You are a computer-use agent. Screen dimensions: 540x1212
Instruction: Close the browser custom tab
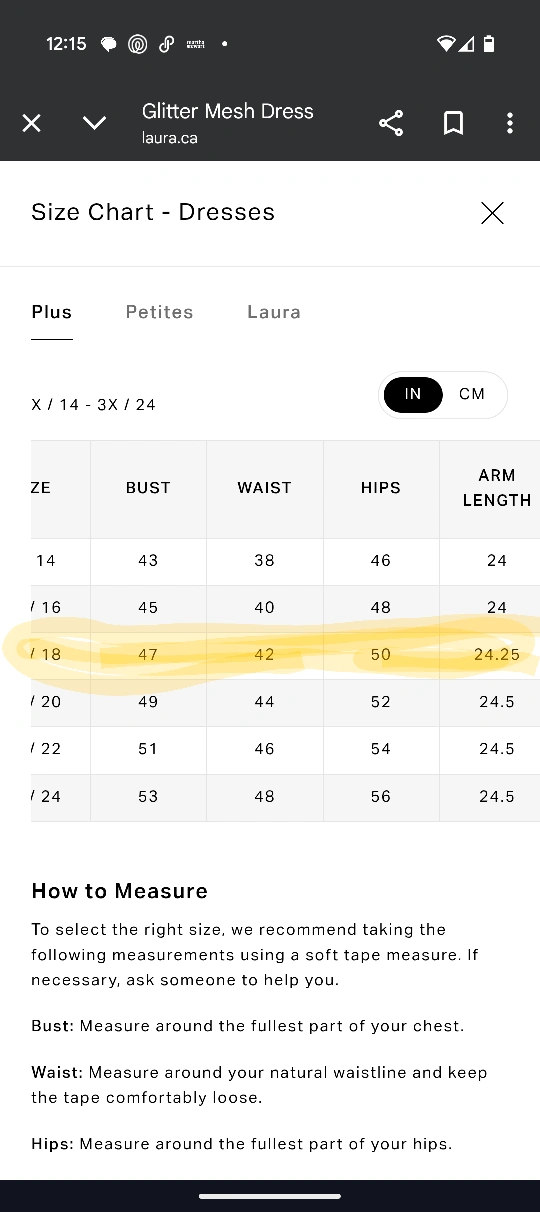(x=32, y=123)
